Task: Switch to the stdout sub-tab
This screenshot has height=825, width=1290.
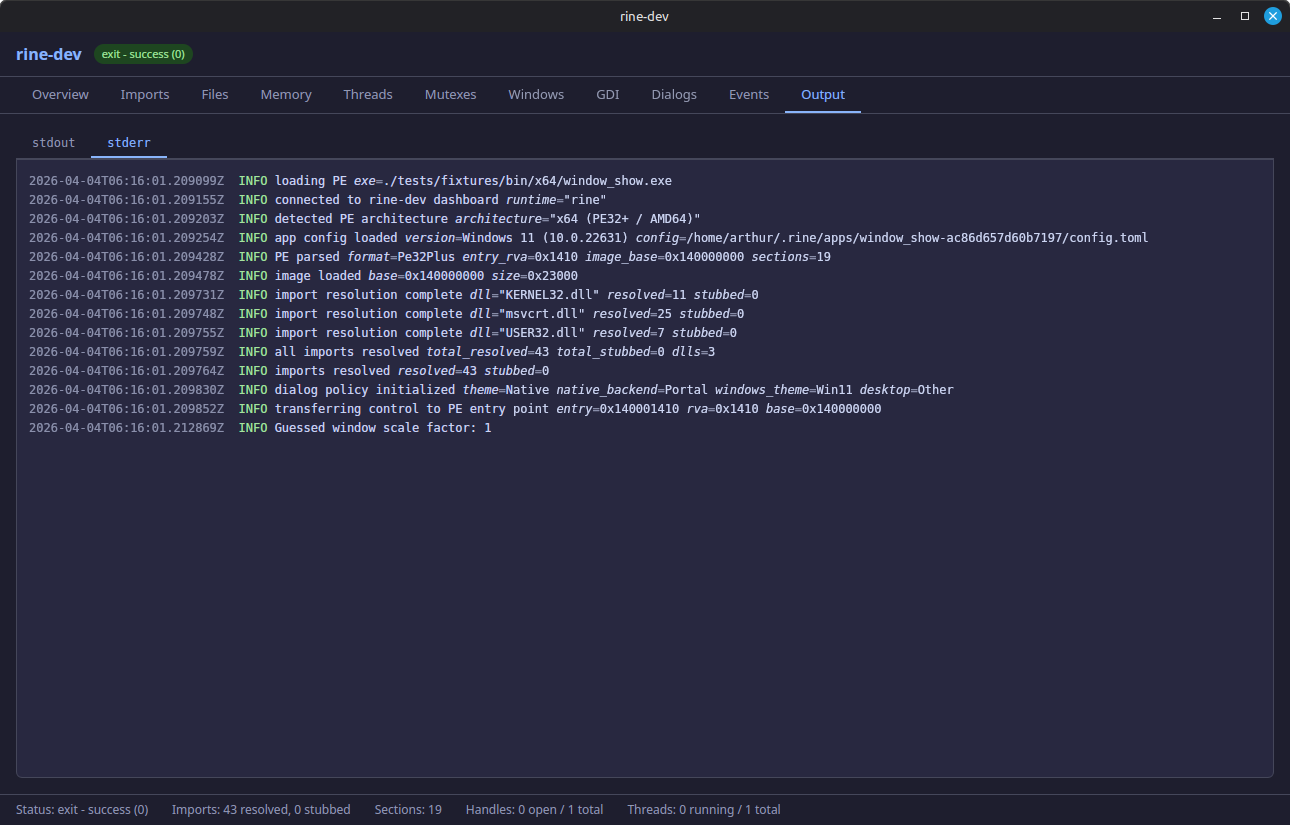Action: [53, 142]
